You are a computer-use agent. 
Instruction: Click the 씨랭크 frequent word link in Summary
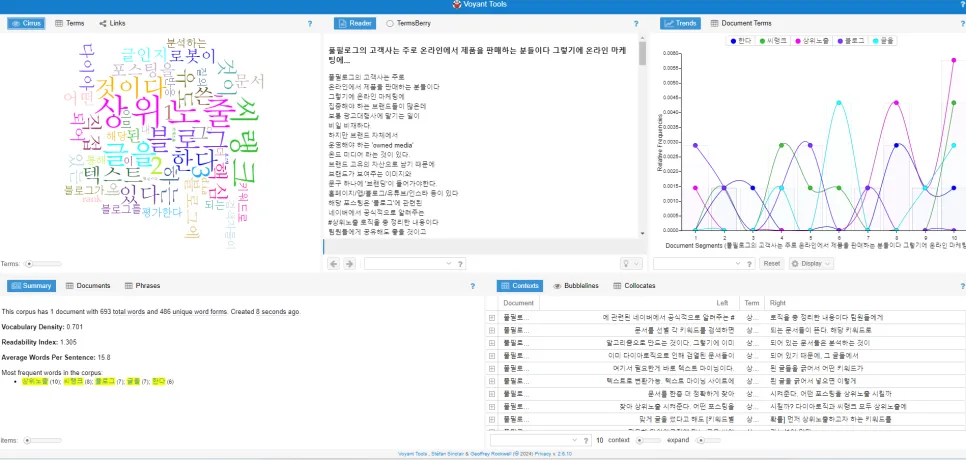(73, 382)
